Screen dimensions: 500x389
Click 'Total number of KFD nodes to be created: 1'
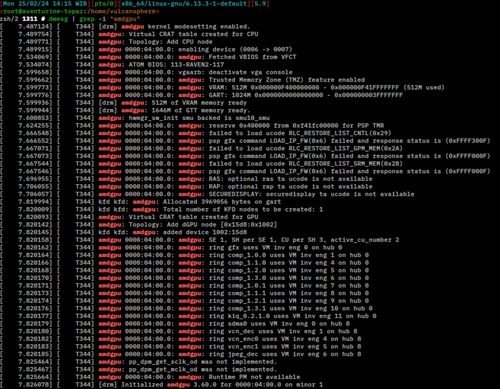coord(243,210)
